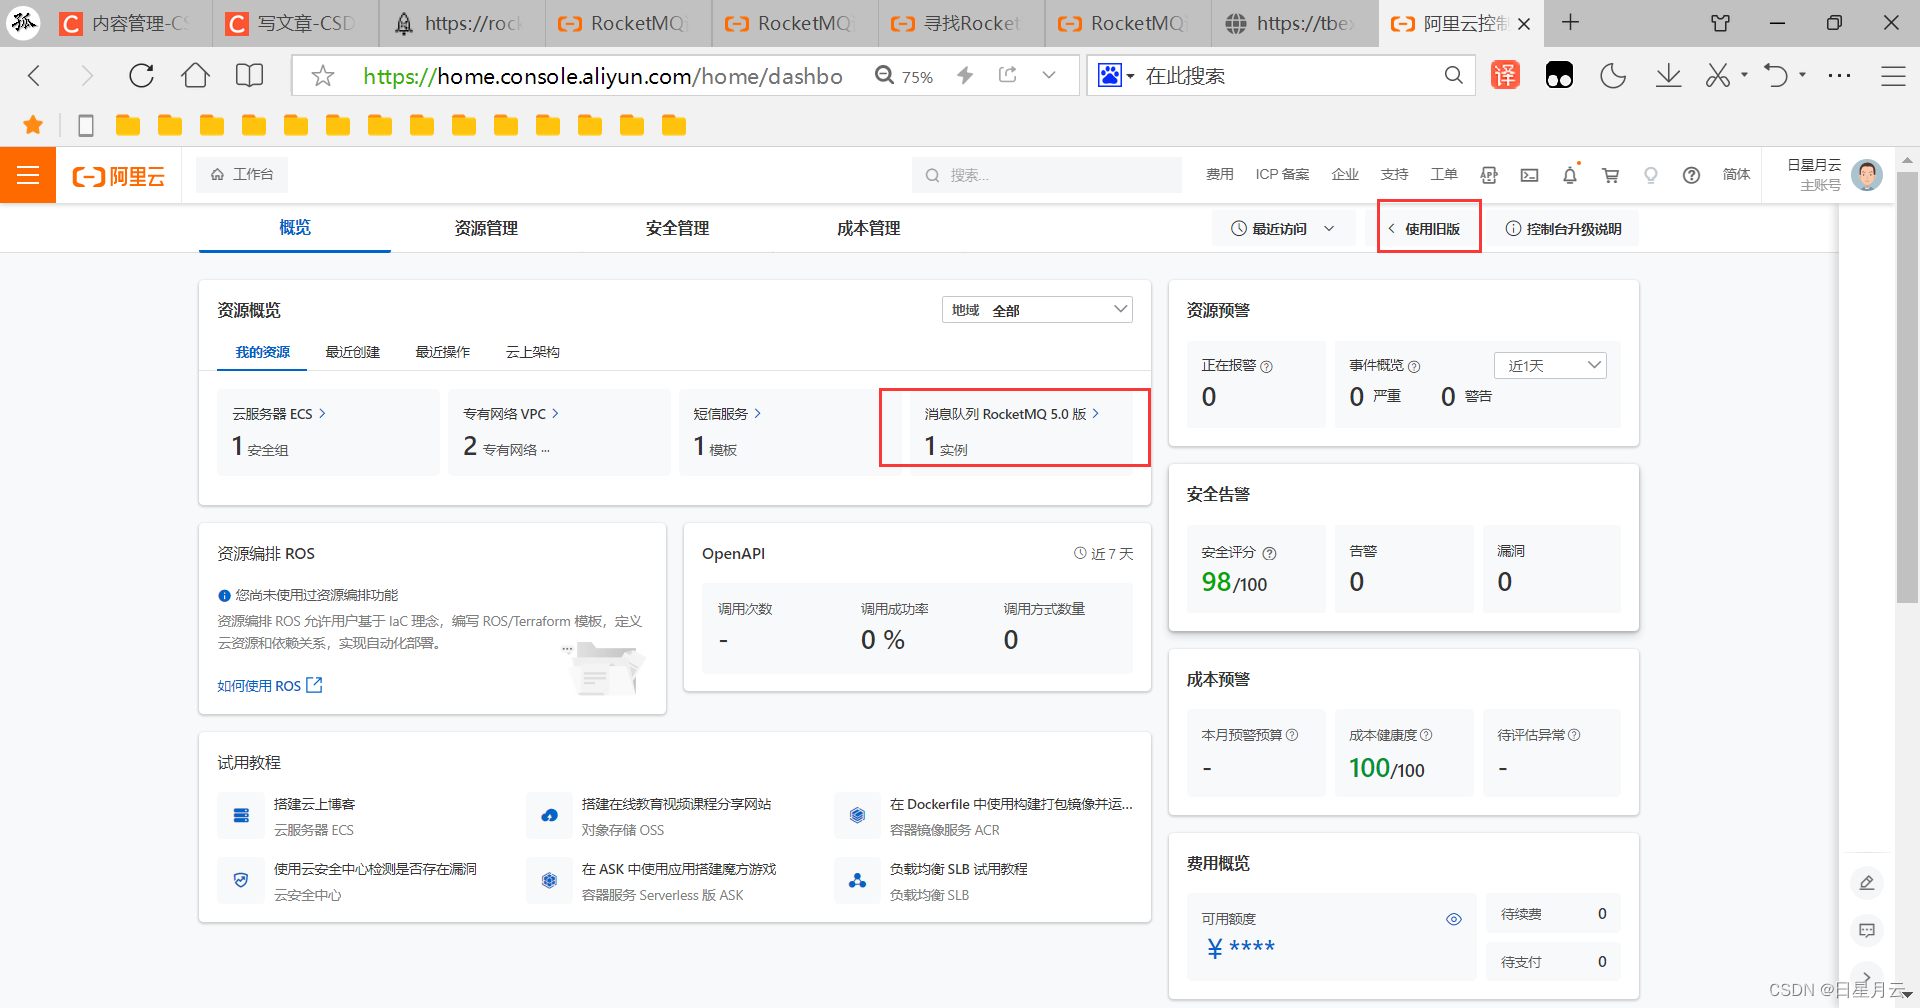
Task: Toggle night mode moon icon
Action: pyautogui.click(x=1613, y=76)
